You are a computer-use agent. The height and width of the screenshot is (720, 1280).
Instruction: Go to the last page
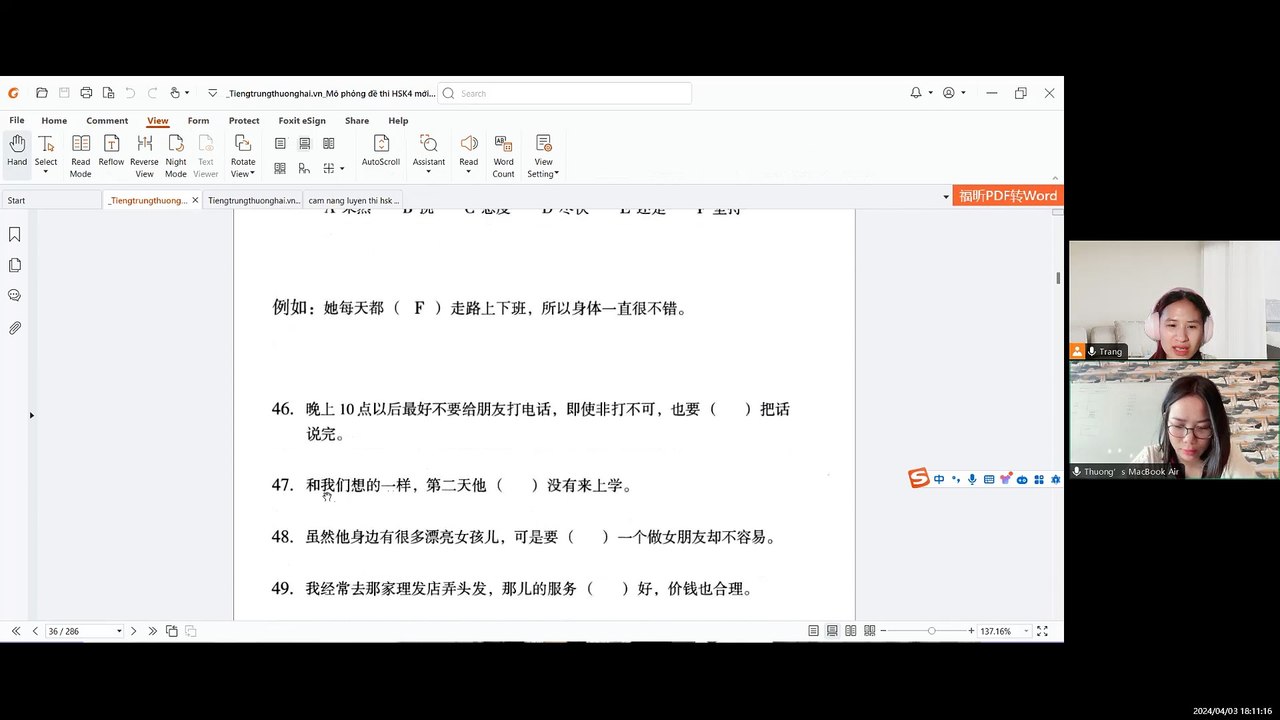tap(152, 631)
